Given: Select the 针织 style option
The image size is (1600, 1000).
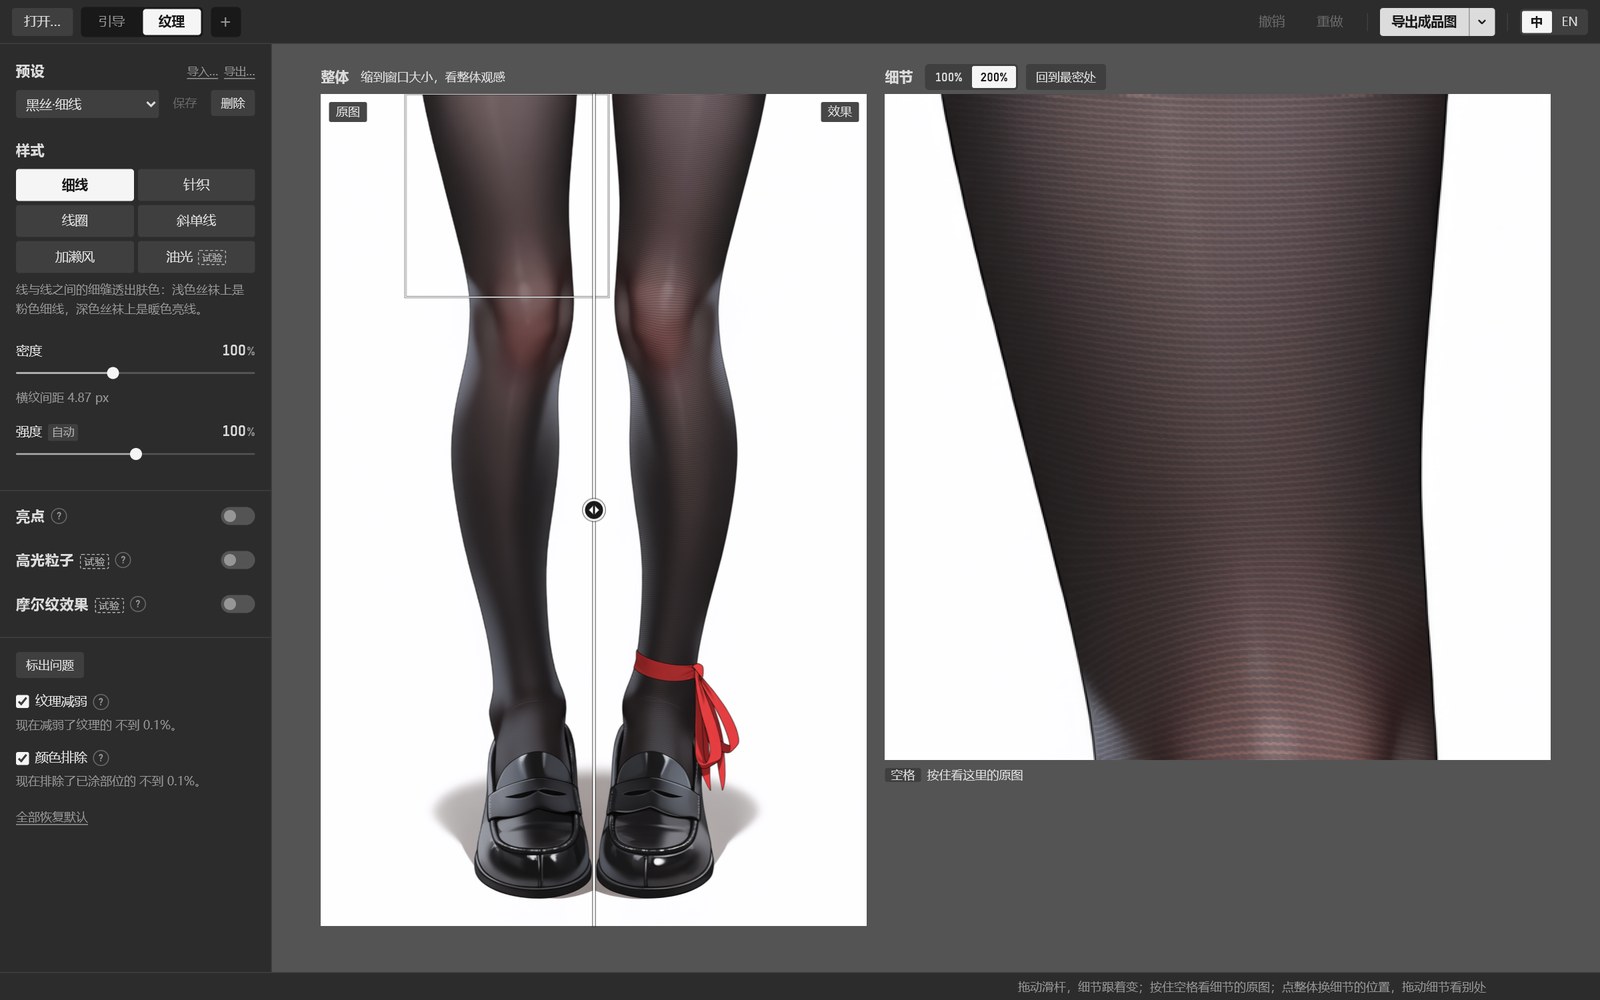Looking at the screenshot, I should [x=196, y=185].
